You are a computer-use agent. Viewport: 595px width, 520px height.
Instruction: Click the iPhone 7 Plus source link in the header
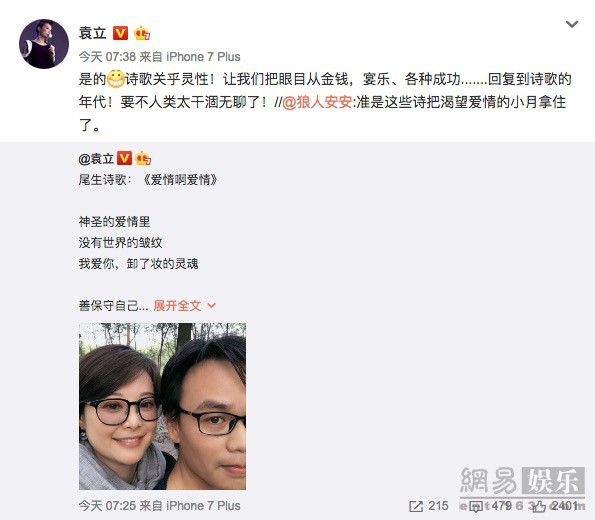tap(203, 57)
